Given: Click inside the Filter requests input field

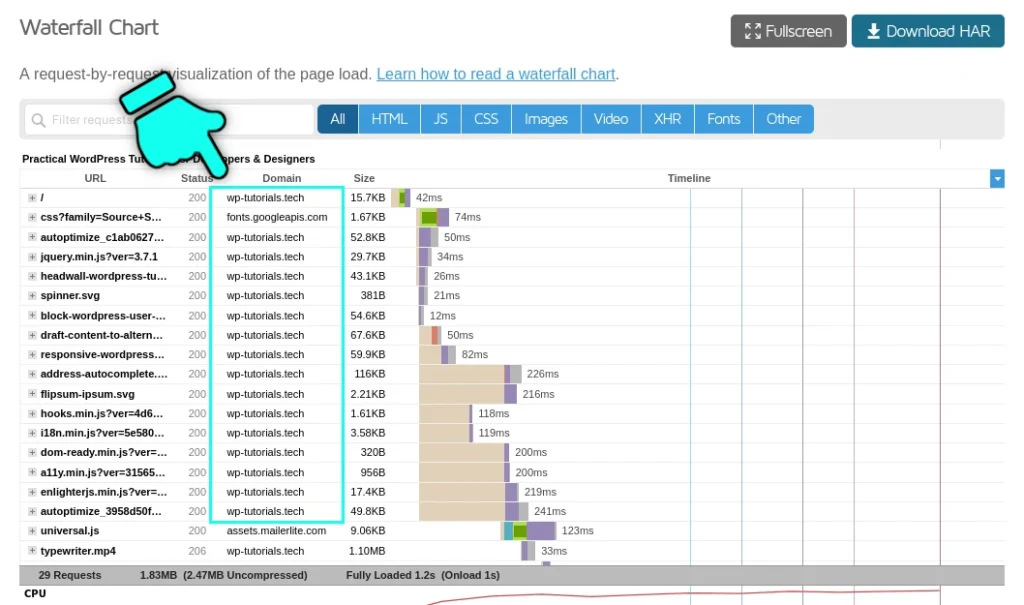Looking at the screenshot, I should (x=150, y=119).
